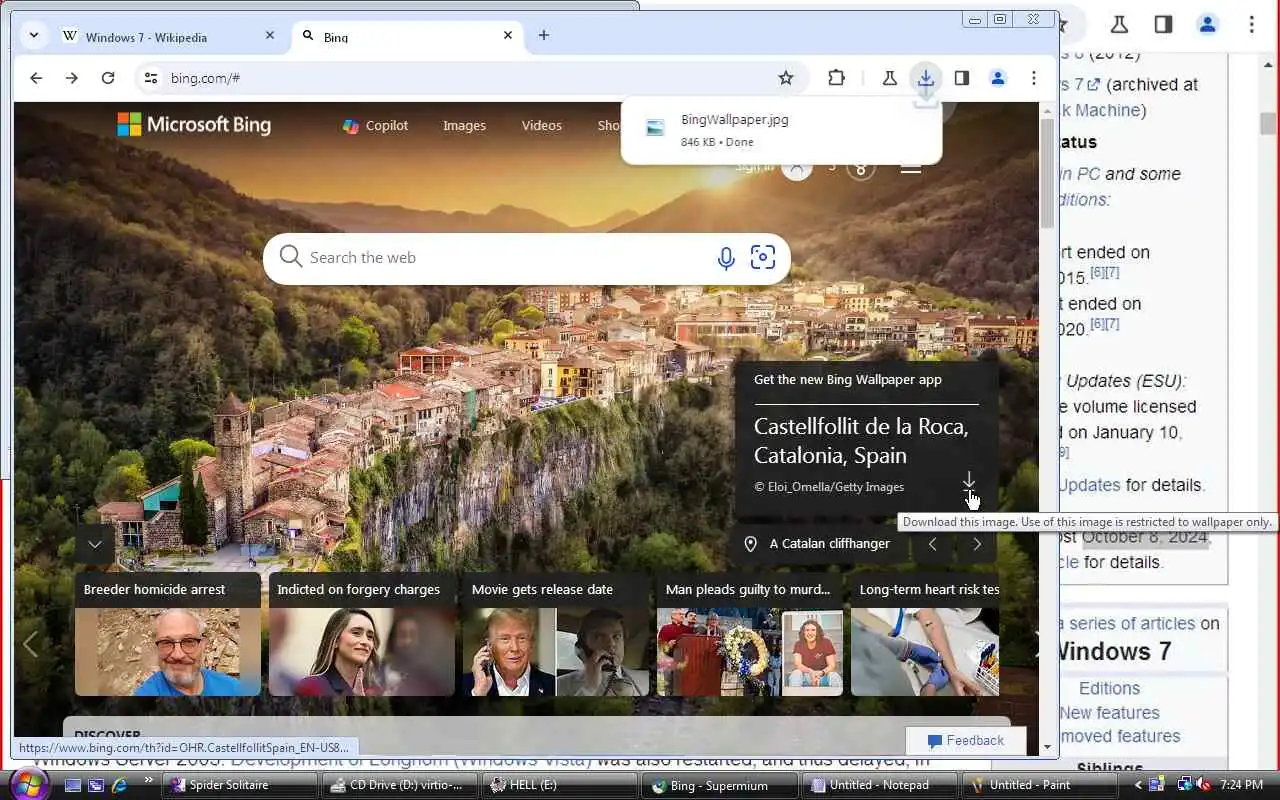1280x800 pixels.
Task: Open Long-term heart risk news card
Action: click(925, 634)
